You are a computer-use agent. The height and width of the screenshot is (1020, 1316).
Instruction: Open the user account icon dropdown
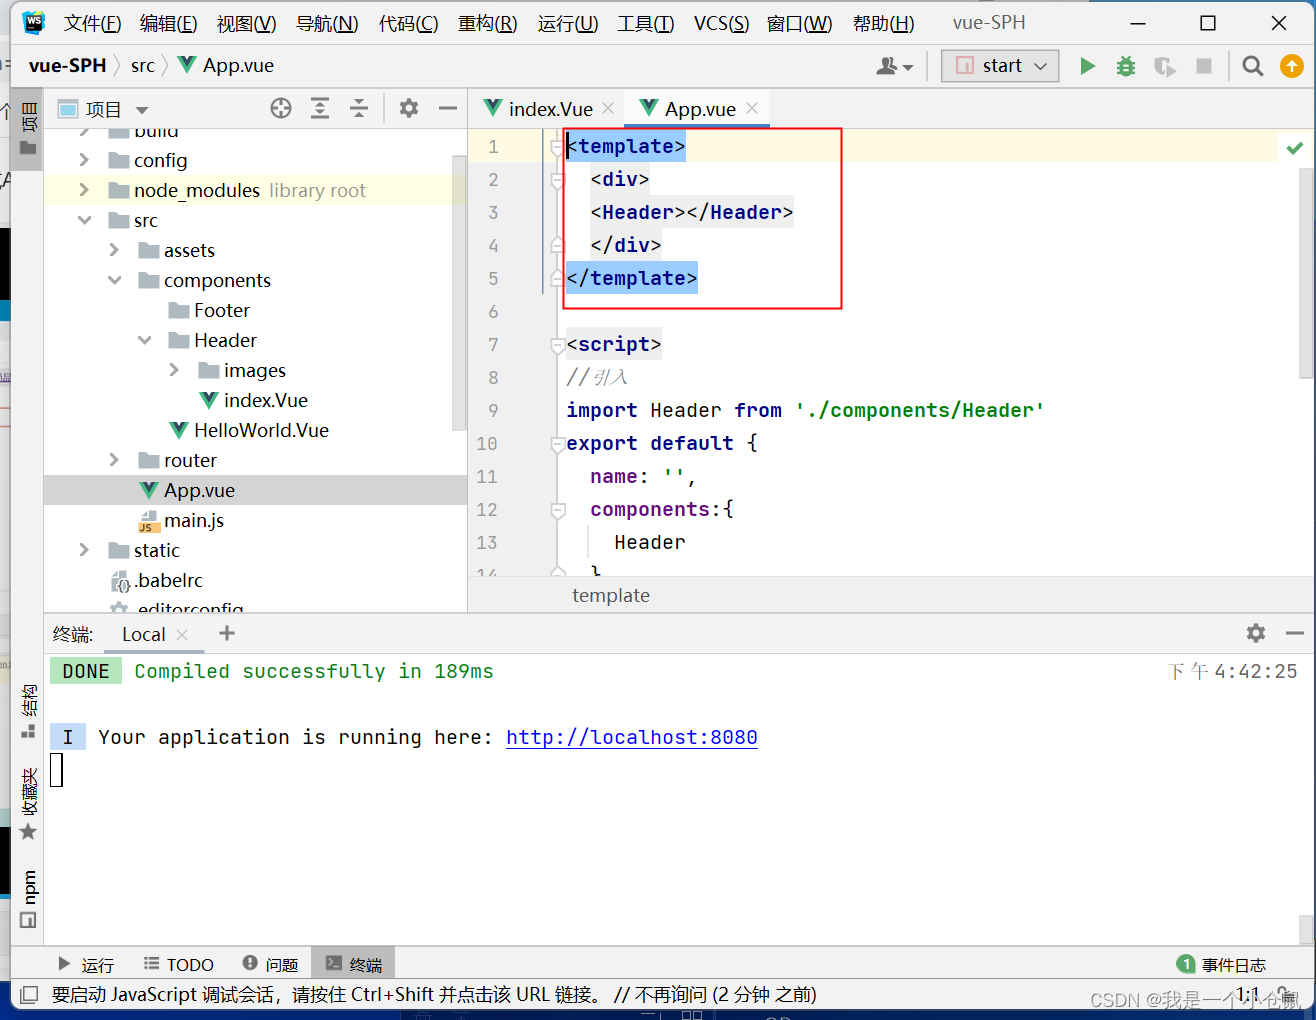pos(894,66)
